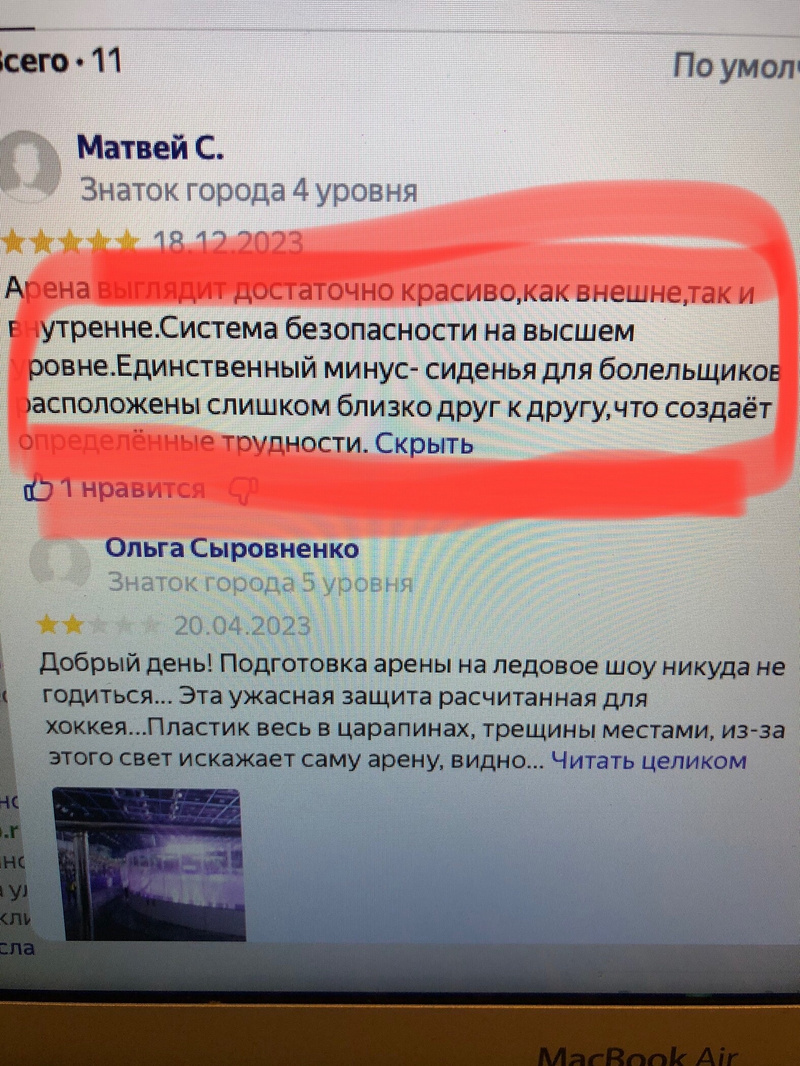Click five-star rating of Матвей's review
Screen dimensions: 800x1066
(x=70, y=241)
